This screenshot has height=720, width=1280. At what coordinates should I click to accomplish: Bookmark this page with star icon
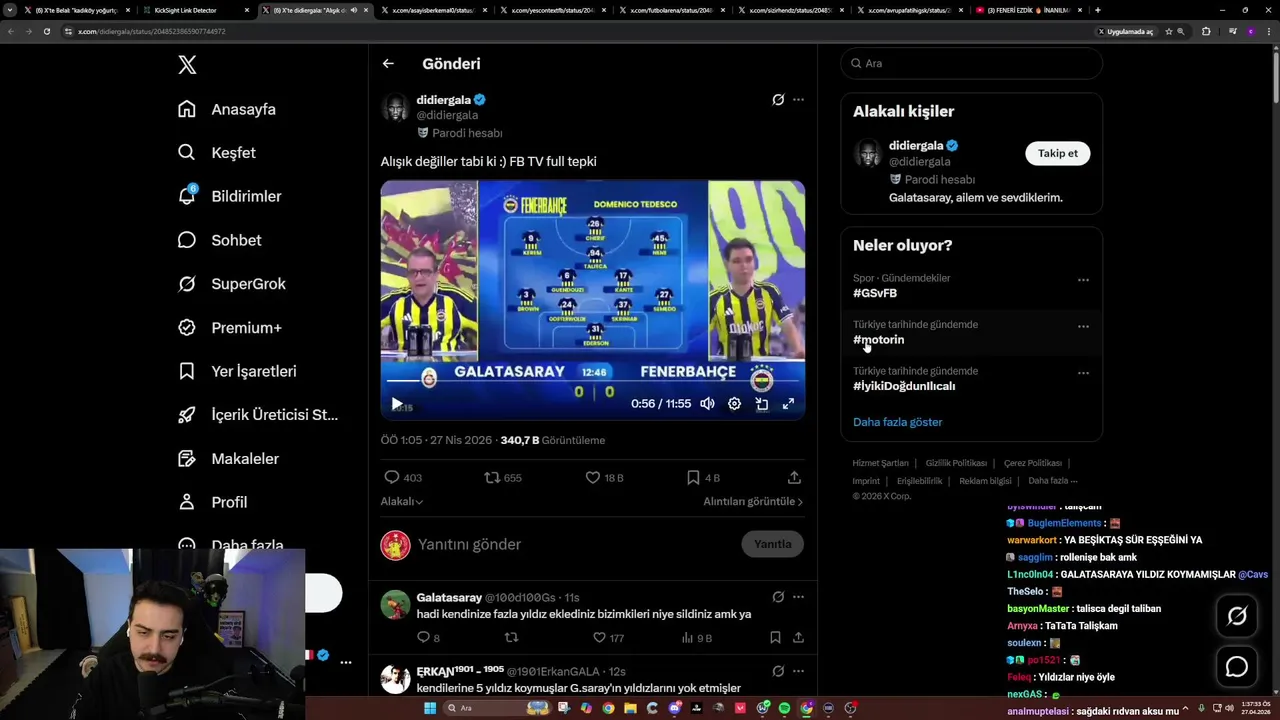1168,31
